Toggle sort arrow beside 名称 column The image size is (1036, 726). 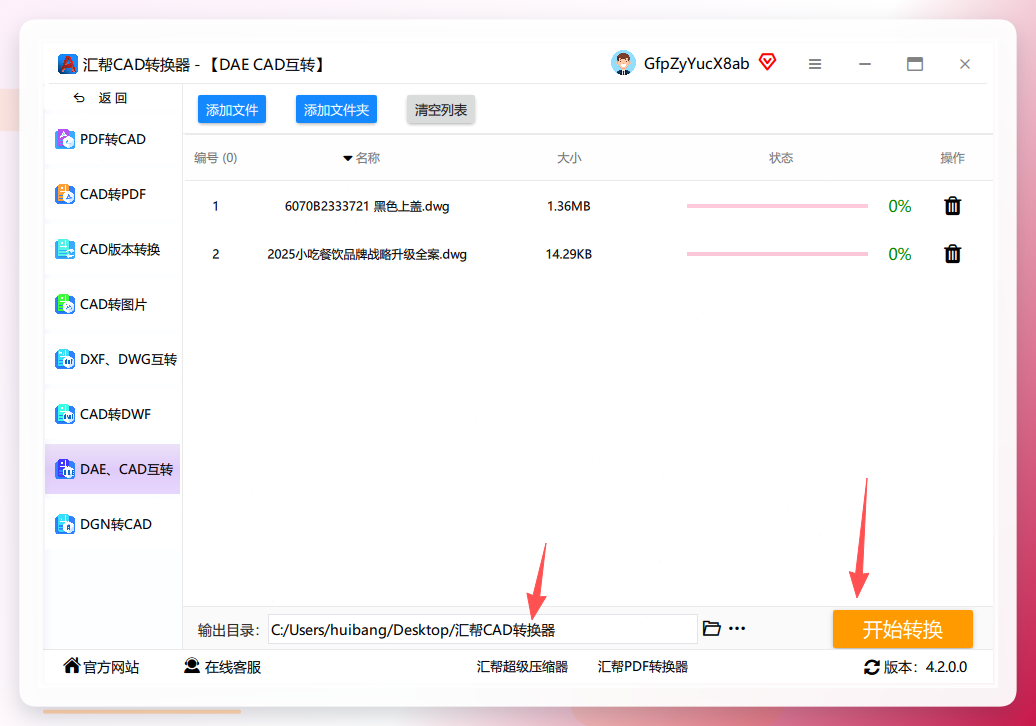pyautogui.click(x=348, y=158)
